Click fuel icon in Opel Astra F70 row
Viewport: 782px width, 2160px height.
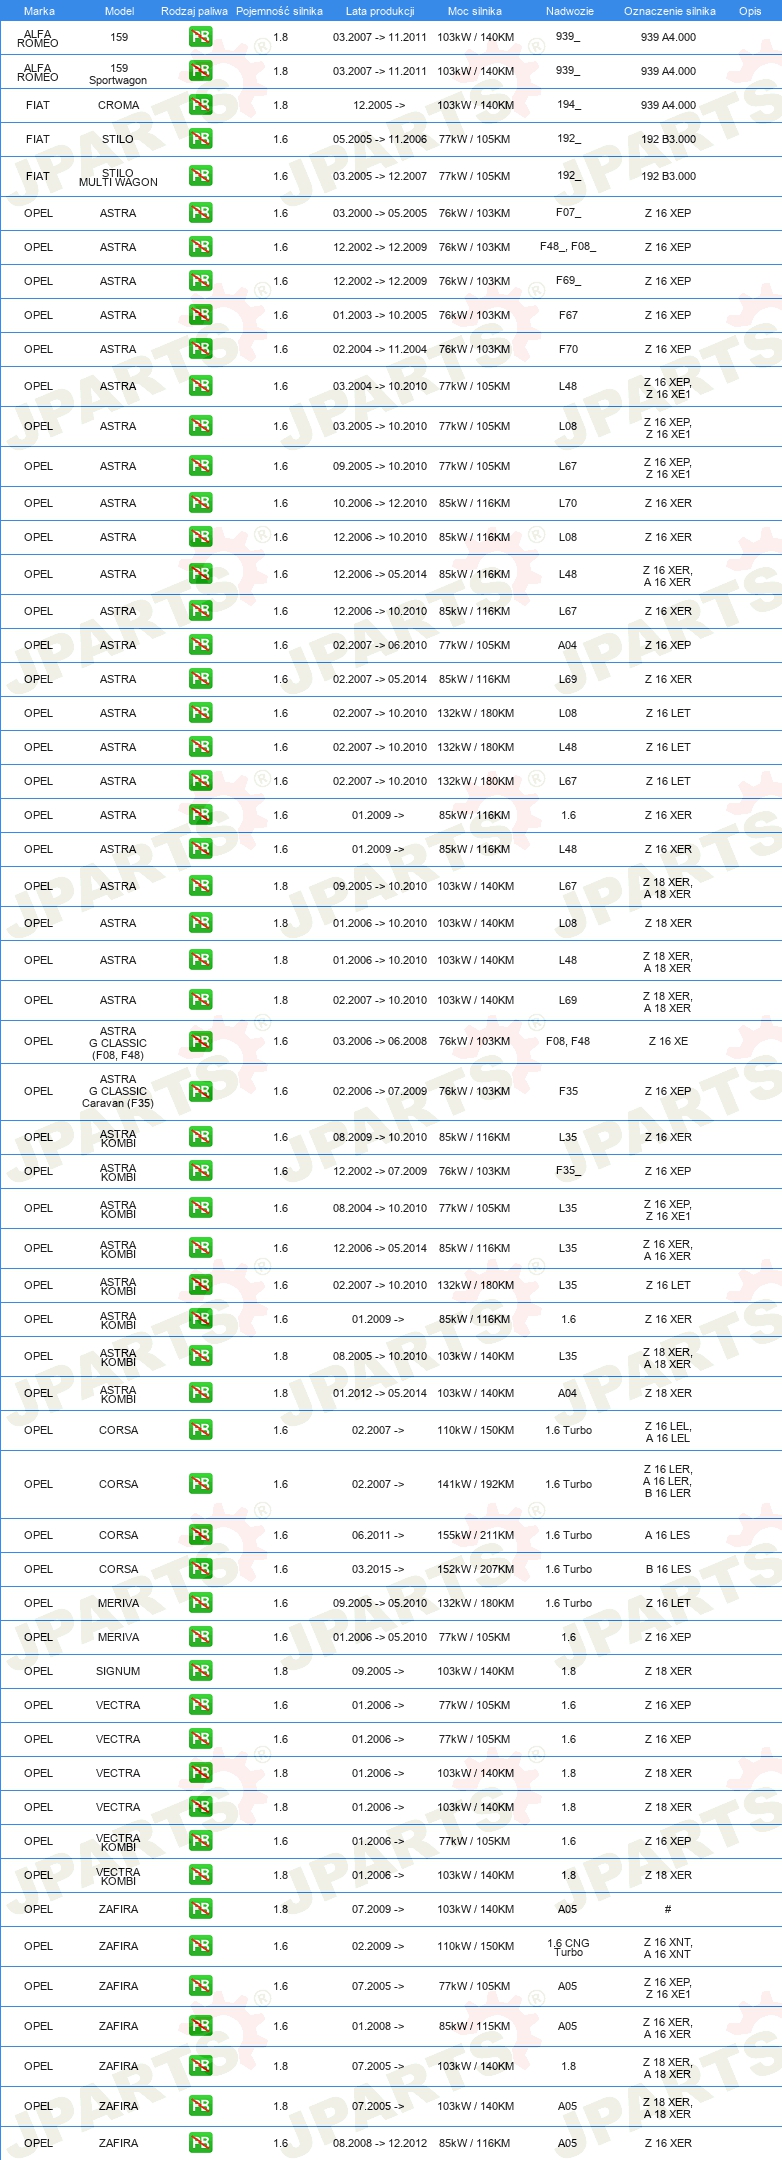(200, 349)
